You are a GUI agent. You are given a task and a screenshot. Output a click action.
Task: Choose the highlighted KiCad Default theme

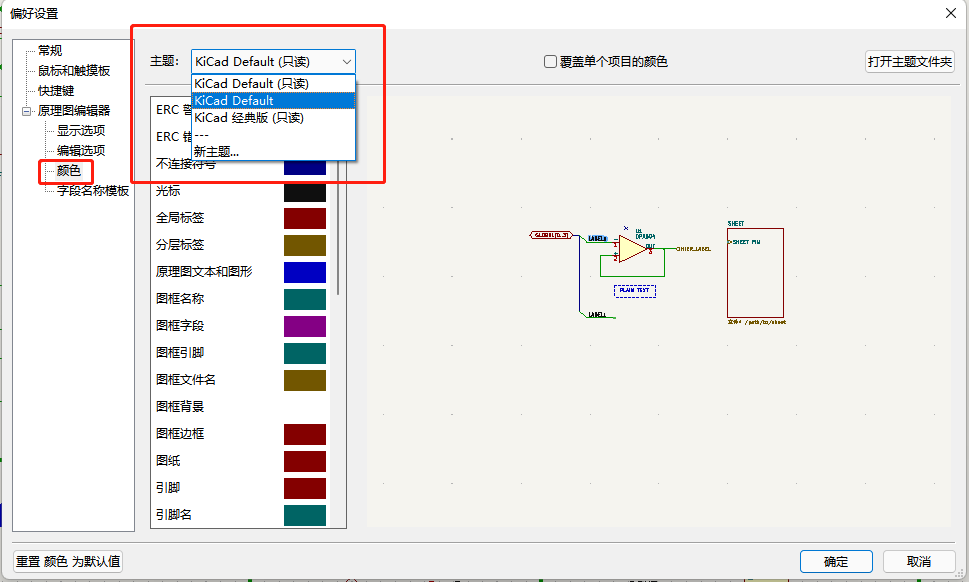[x=273, y=101]
